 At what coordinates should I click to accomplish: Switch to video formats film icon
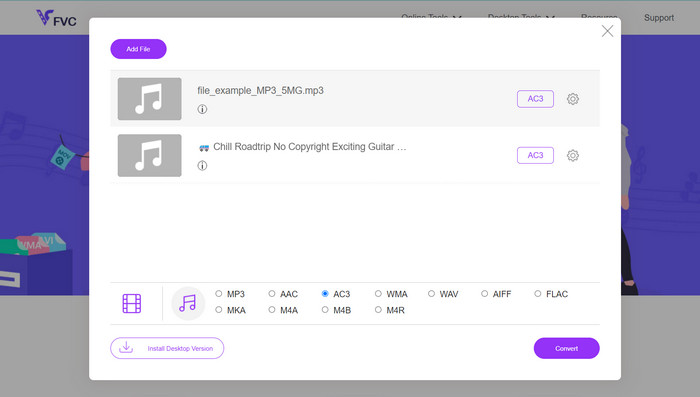tap(132, 303)
